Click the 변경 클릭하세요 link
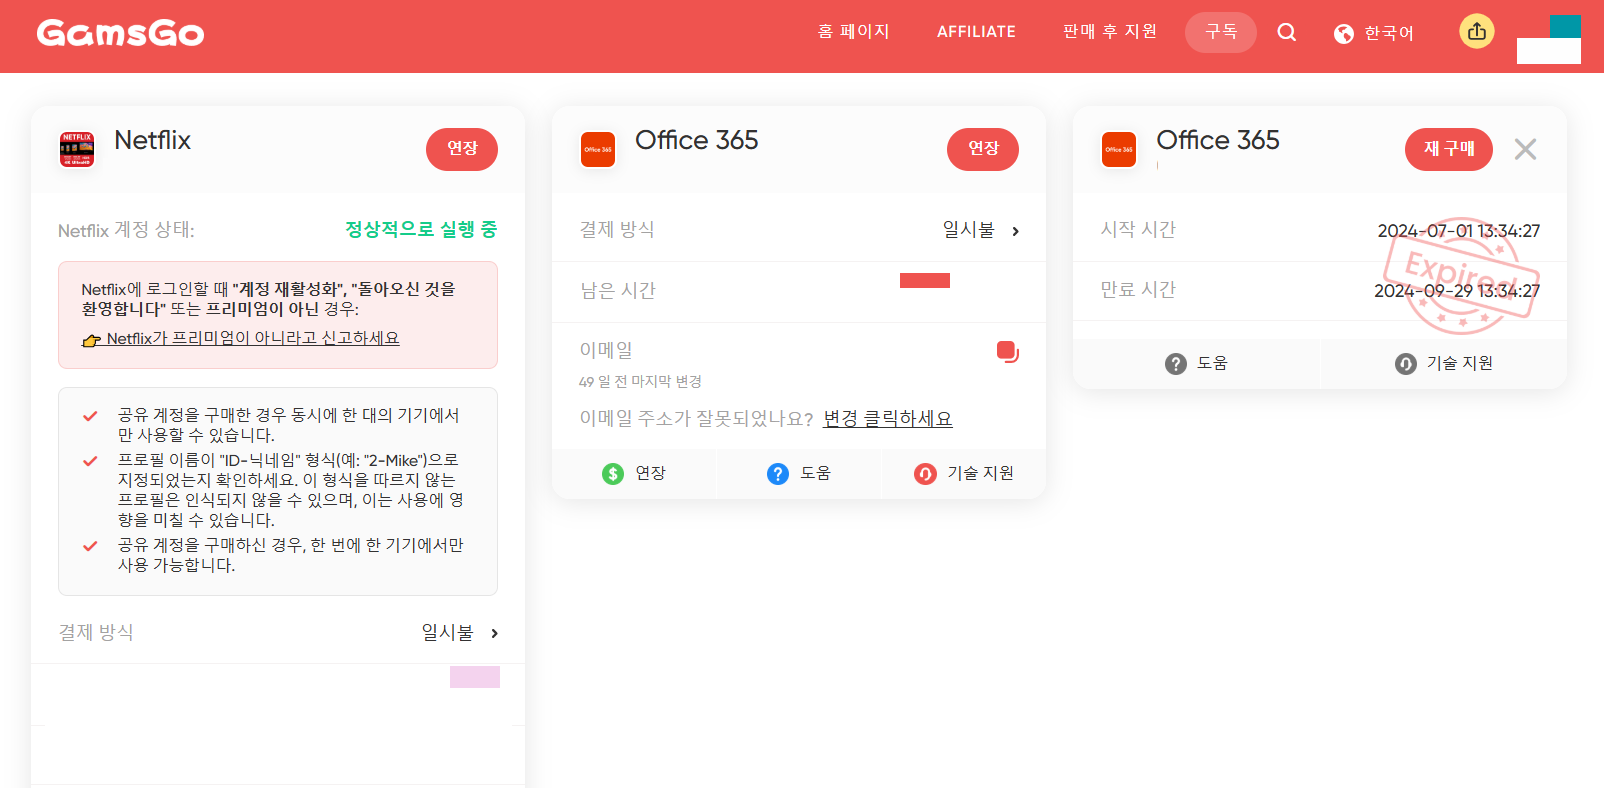 point(888,418)
